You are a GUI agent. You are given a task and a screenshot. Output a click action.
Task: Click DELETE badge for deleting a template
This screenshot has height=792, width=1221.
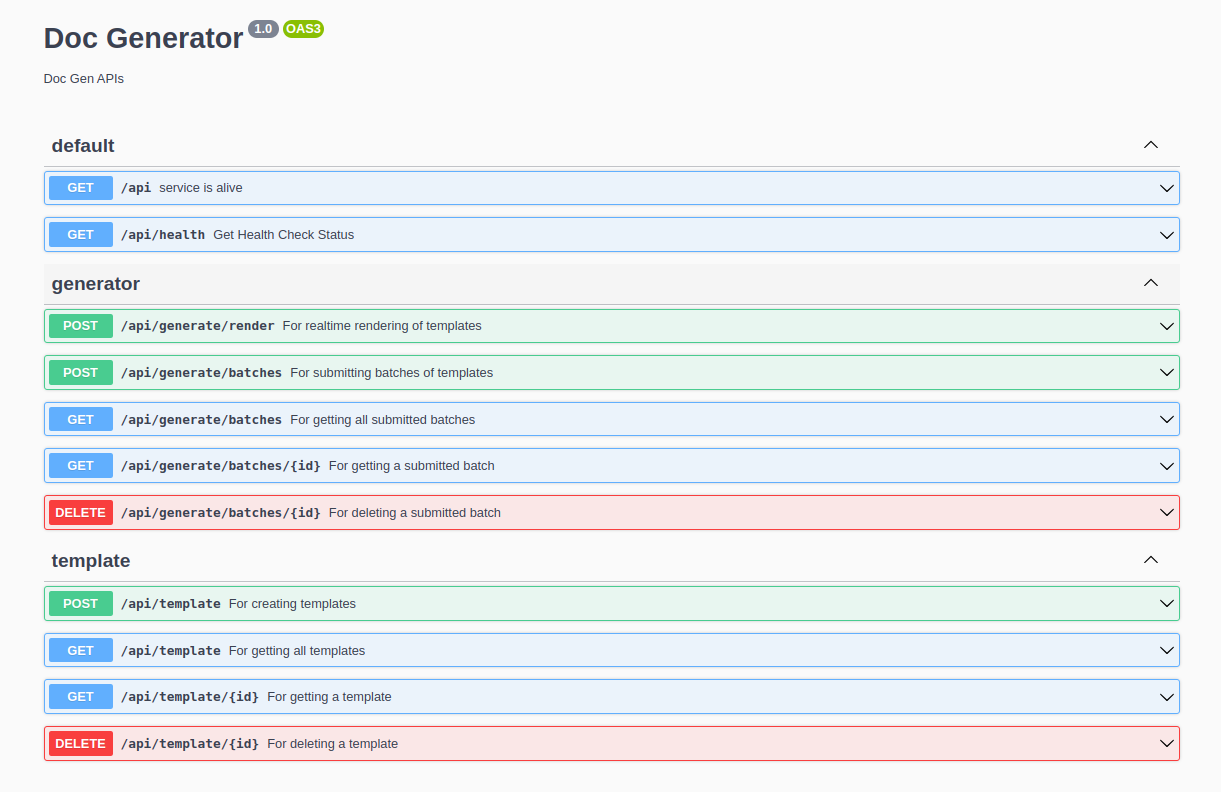(80, 744)
